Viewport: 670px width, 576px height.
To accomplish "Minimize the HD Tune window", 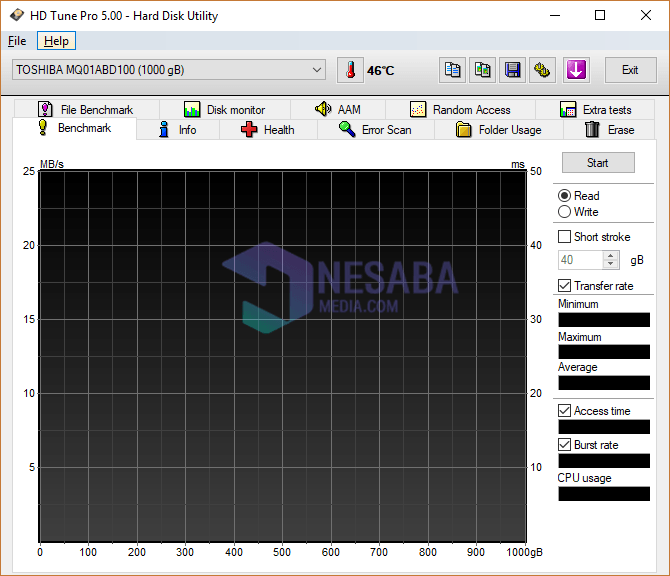I will (x=555, y=15).
